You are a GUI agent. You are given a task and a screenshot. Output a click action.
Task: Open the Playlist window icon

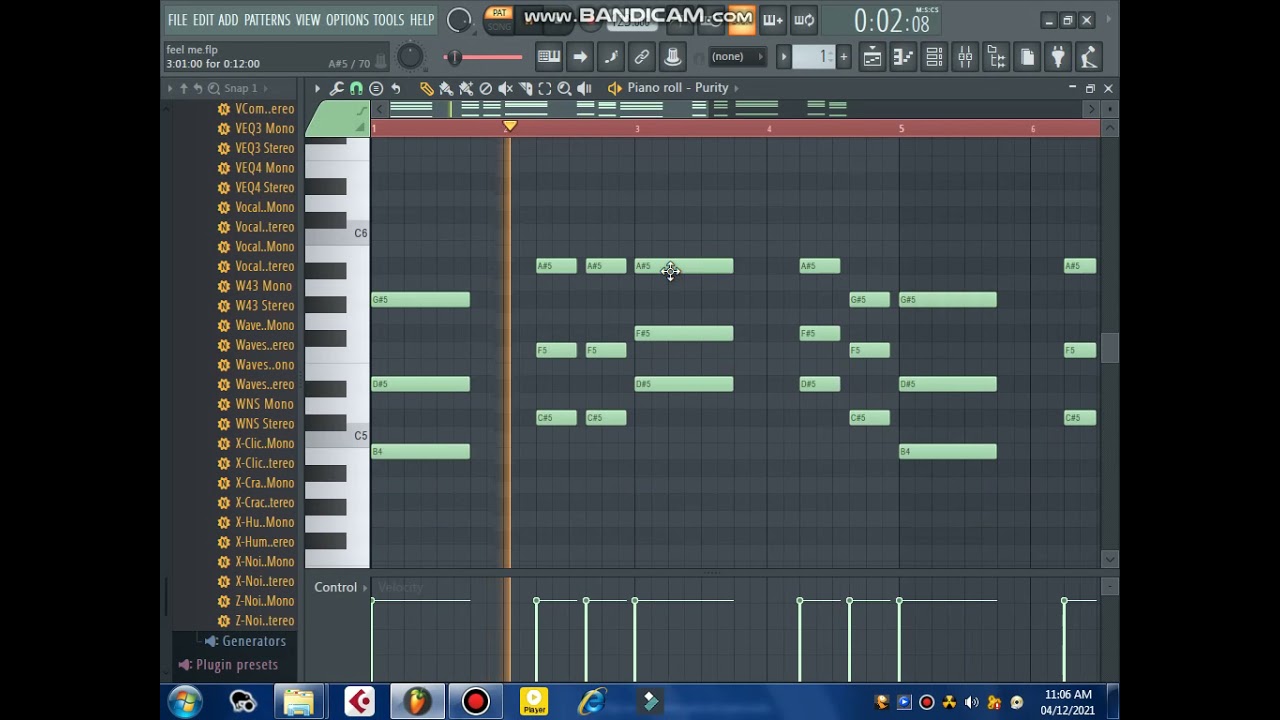tap(872, 57)
